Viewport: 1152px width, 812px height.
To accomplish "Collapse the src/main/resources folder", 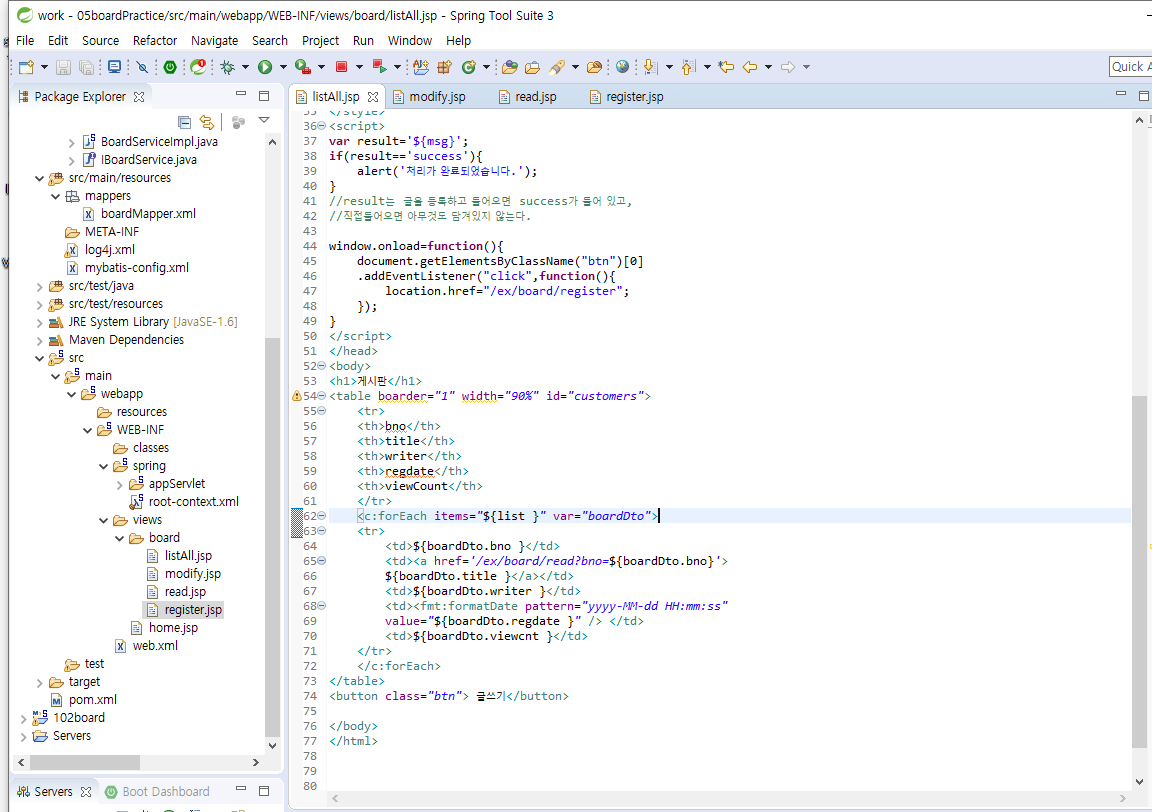I will point(39,178).
